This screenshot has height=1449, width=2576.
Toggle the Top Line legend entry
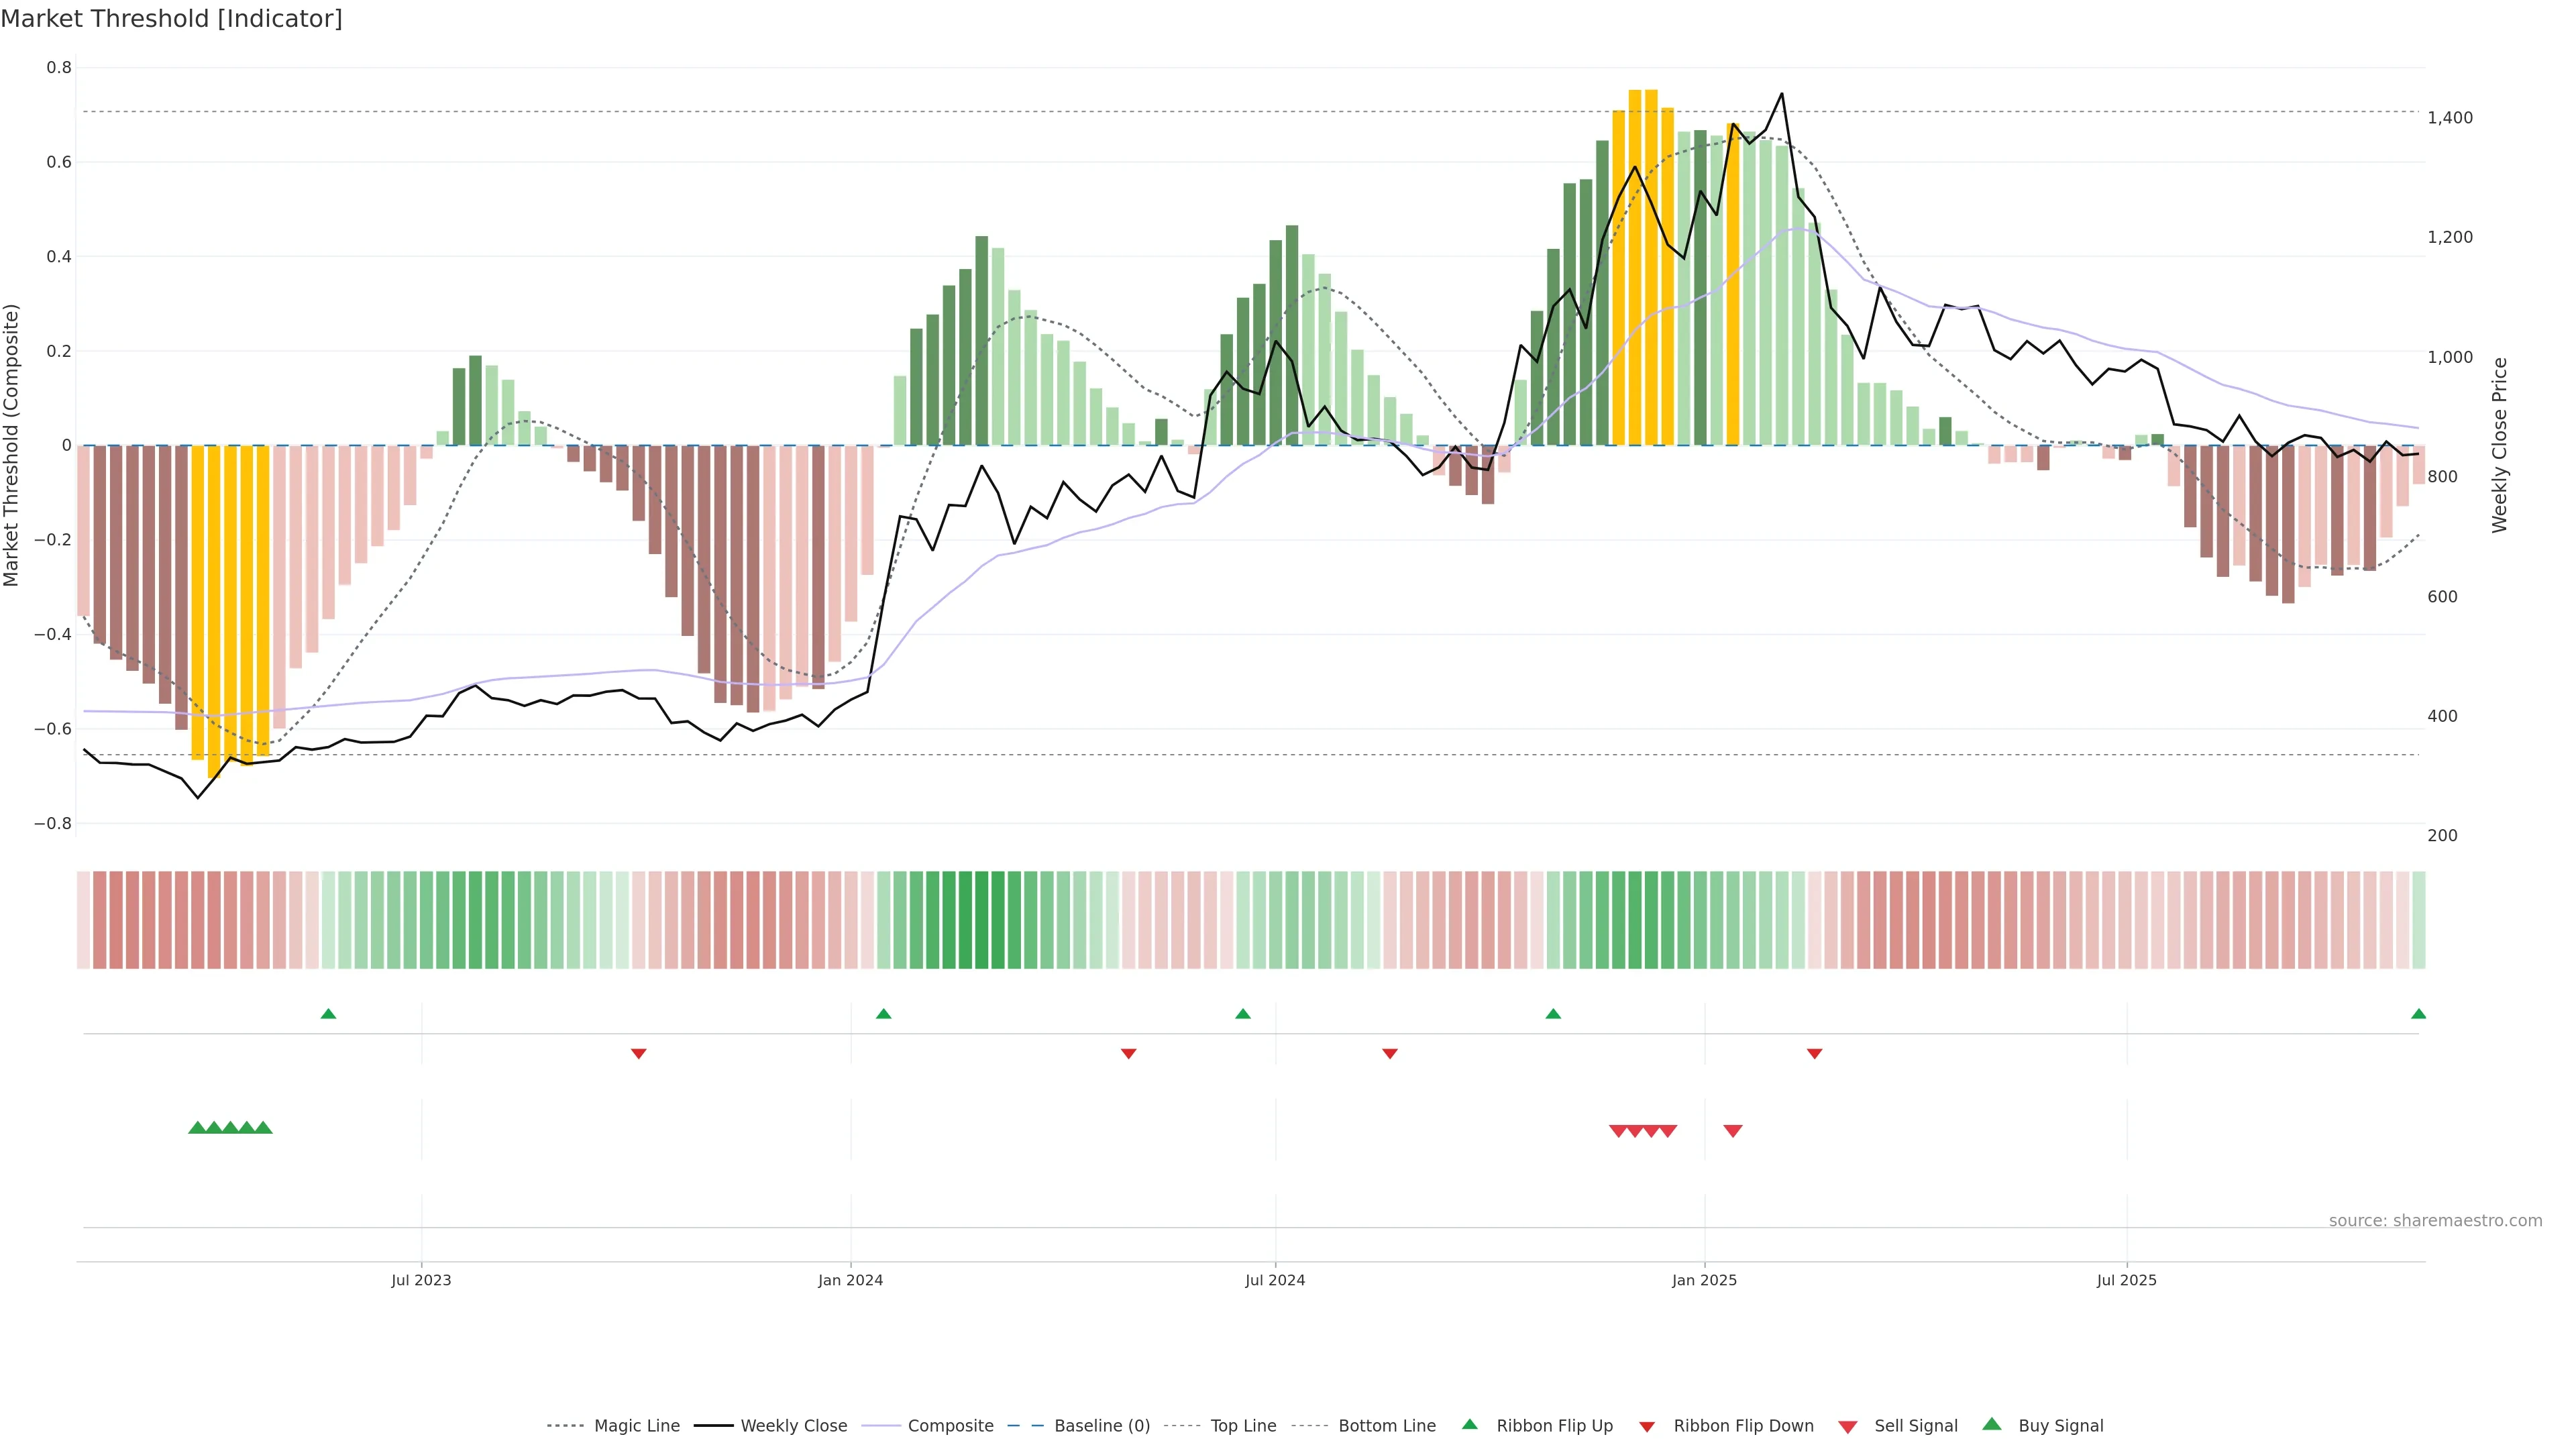pyautogui.click(x=1243, y=1426)
